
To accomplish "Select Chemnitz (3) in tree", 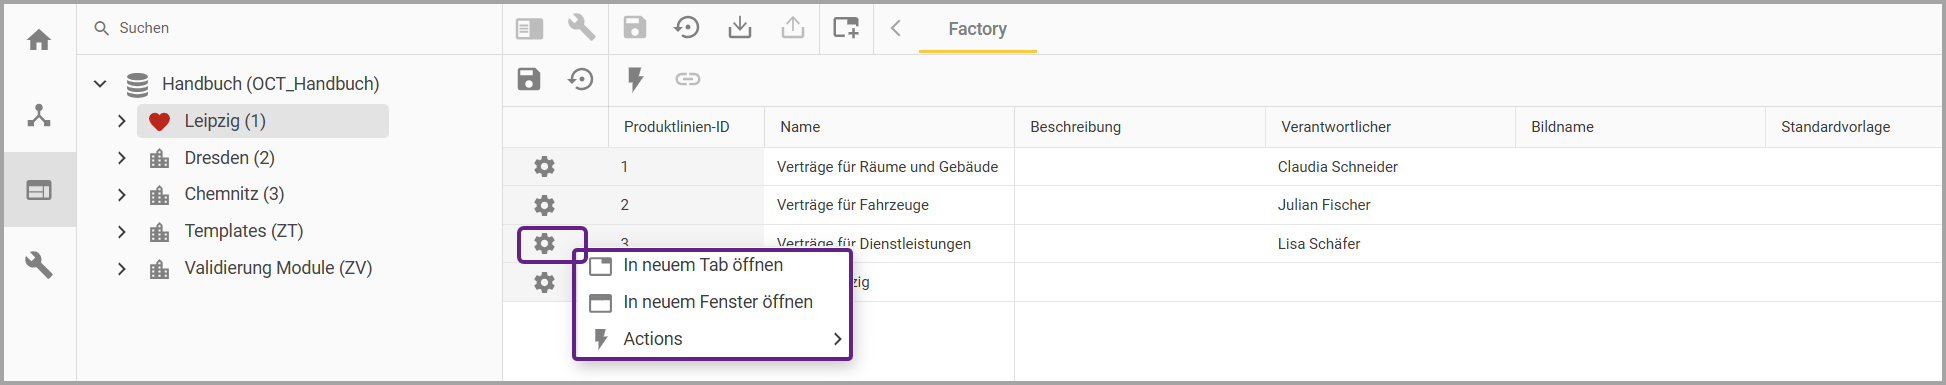I will click(235, 194).
